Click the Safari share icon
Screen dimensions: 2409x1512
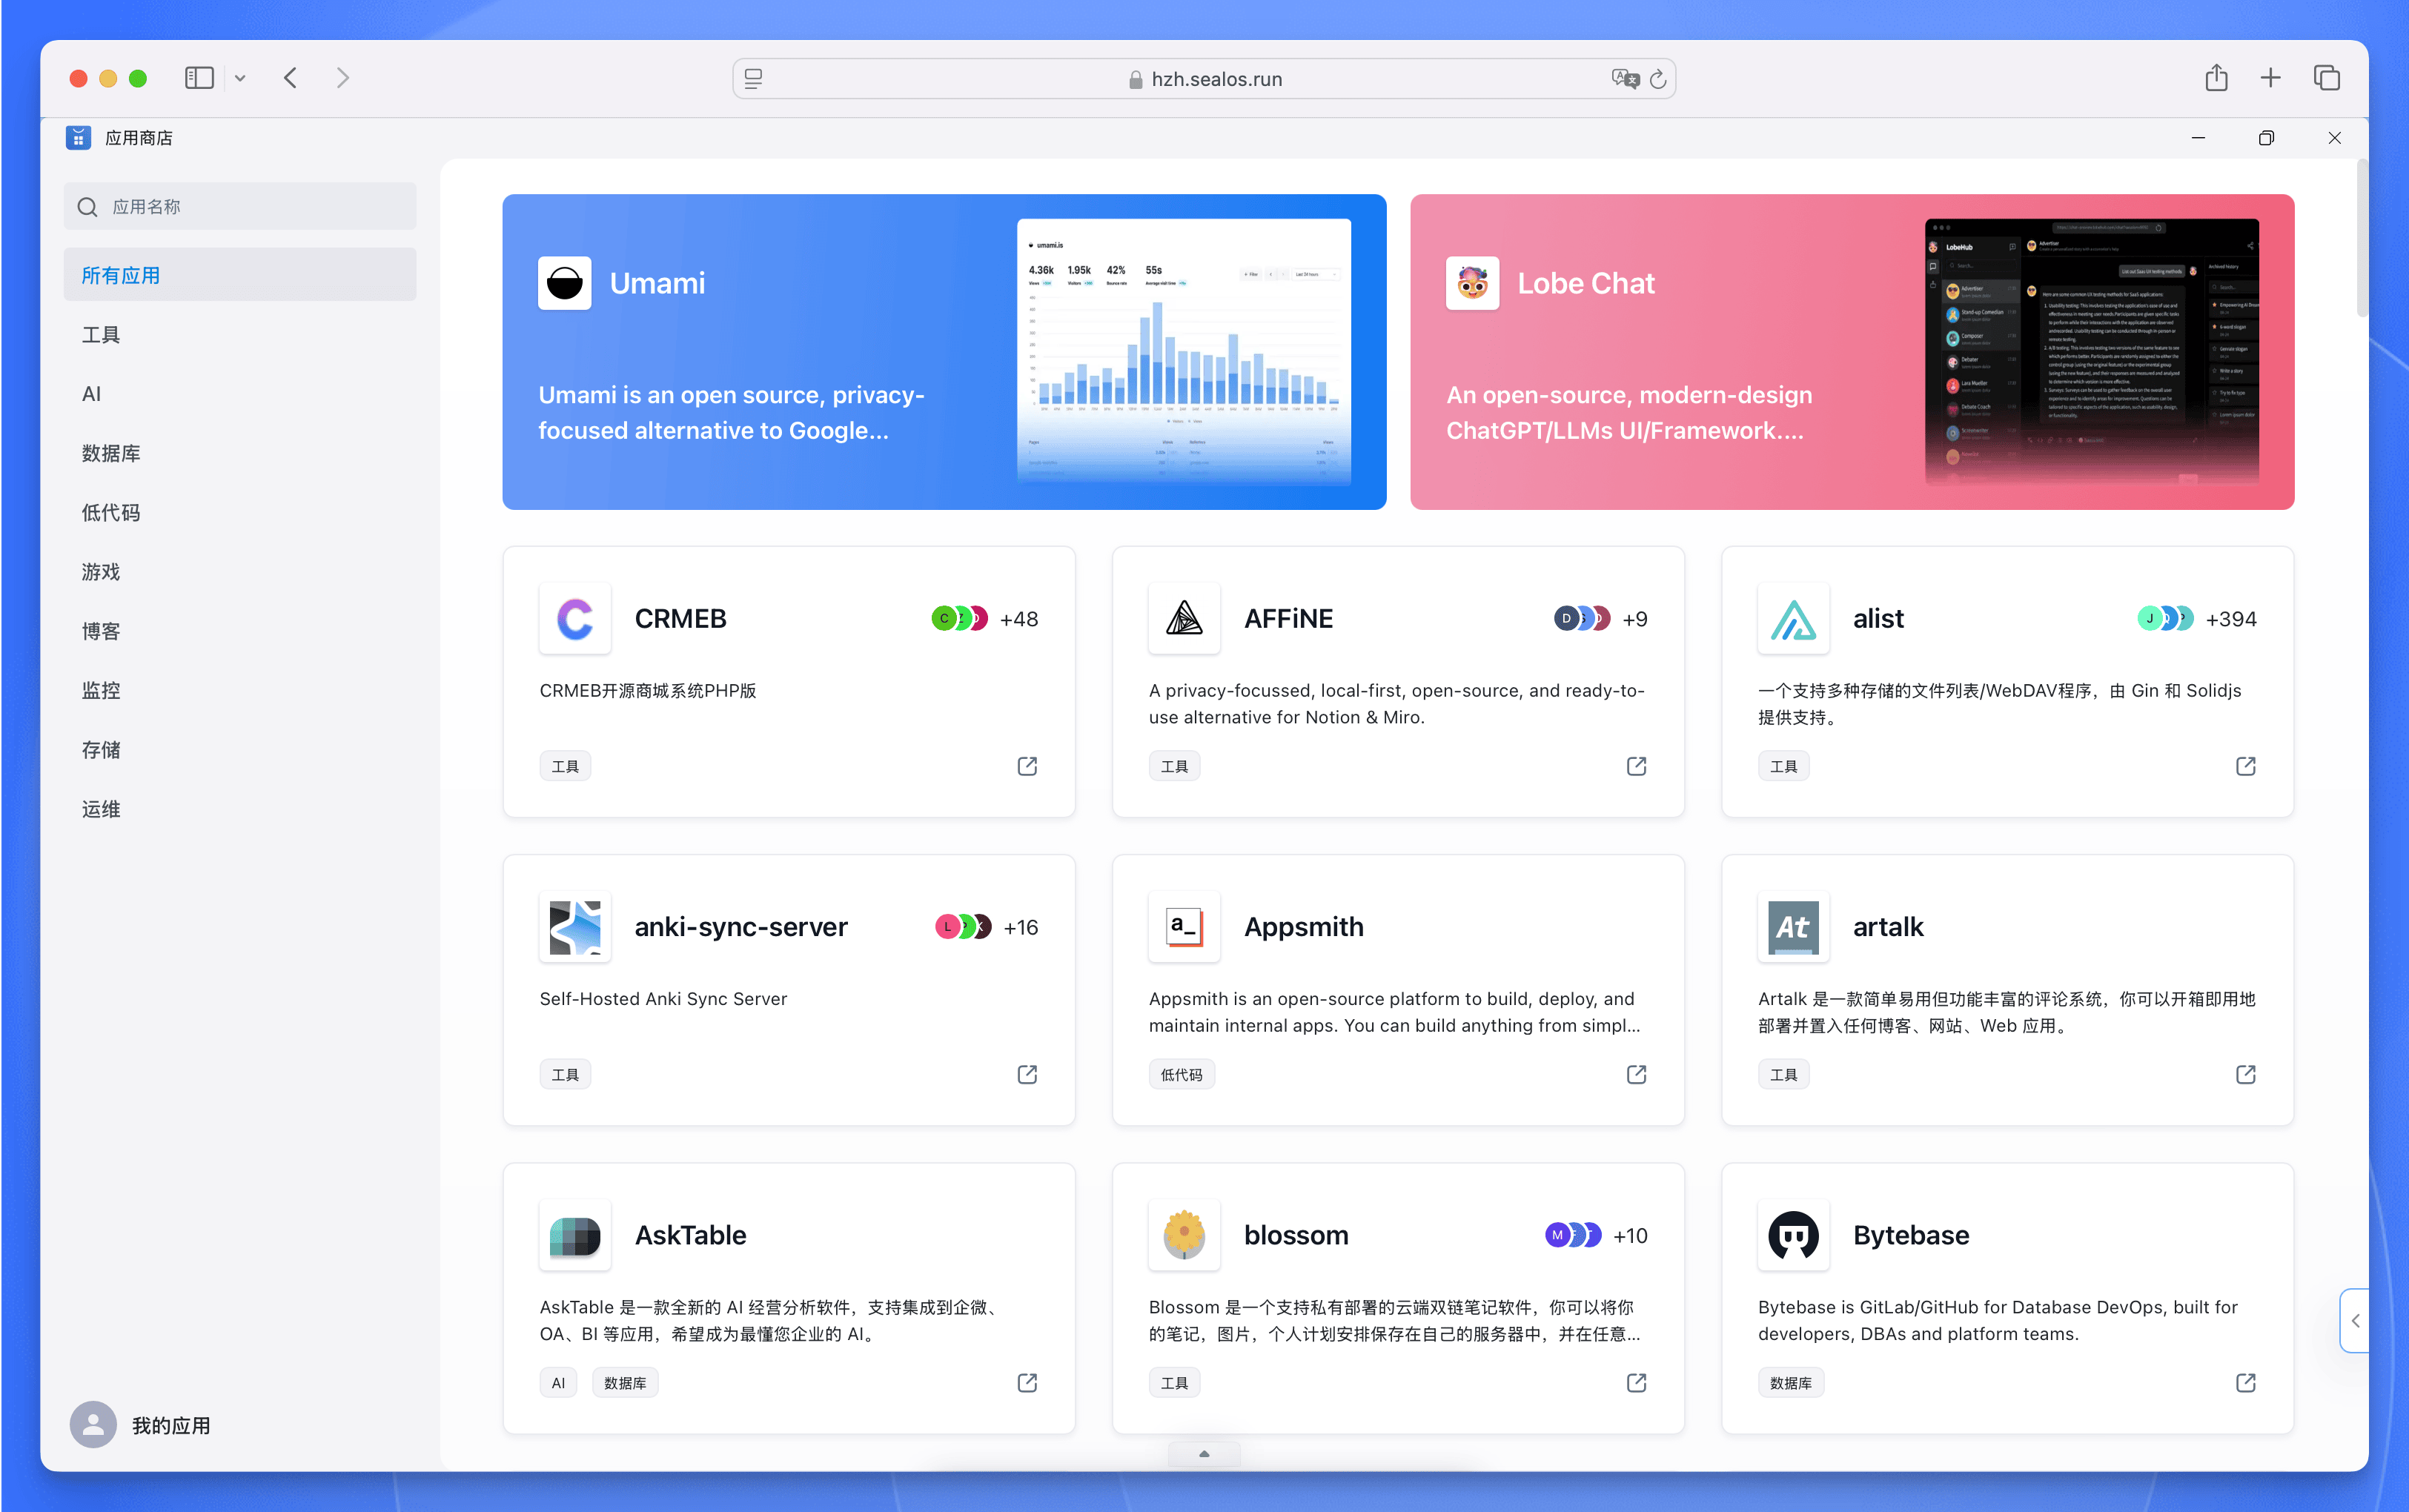[2216, 78]
